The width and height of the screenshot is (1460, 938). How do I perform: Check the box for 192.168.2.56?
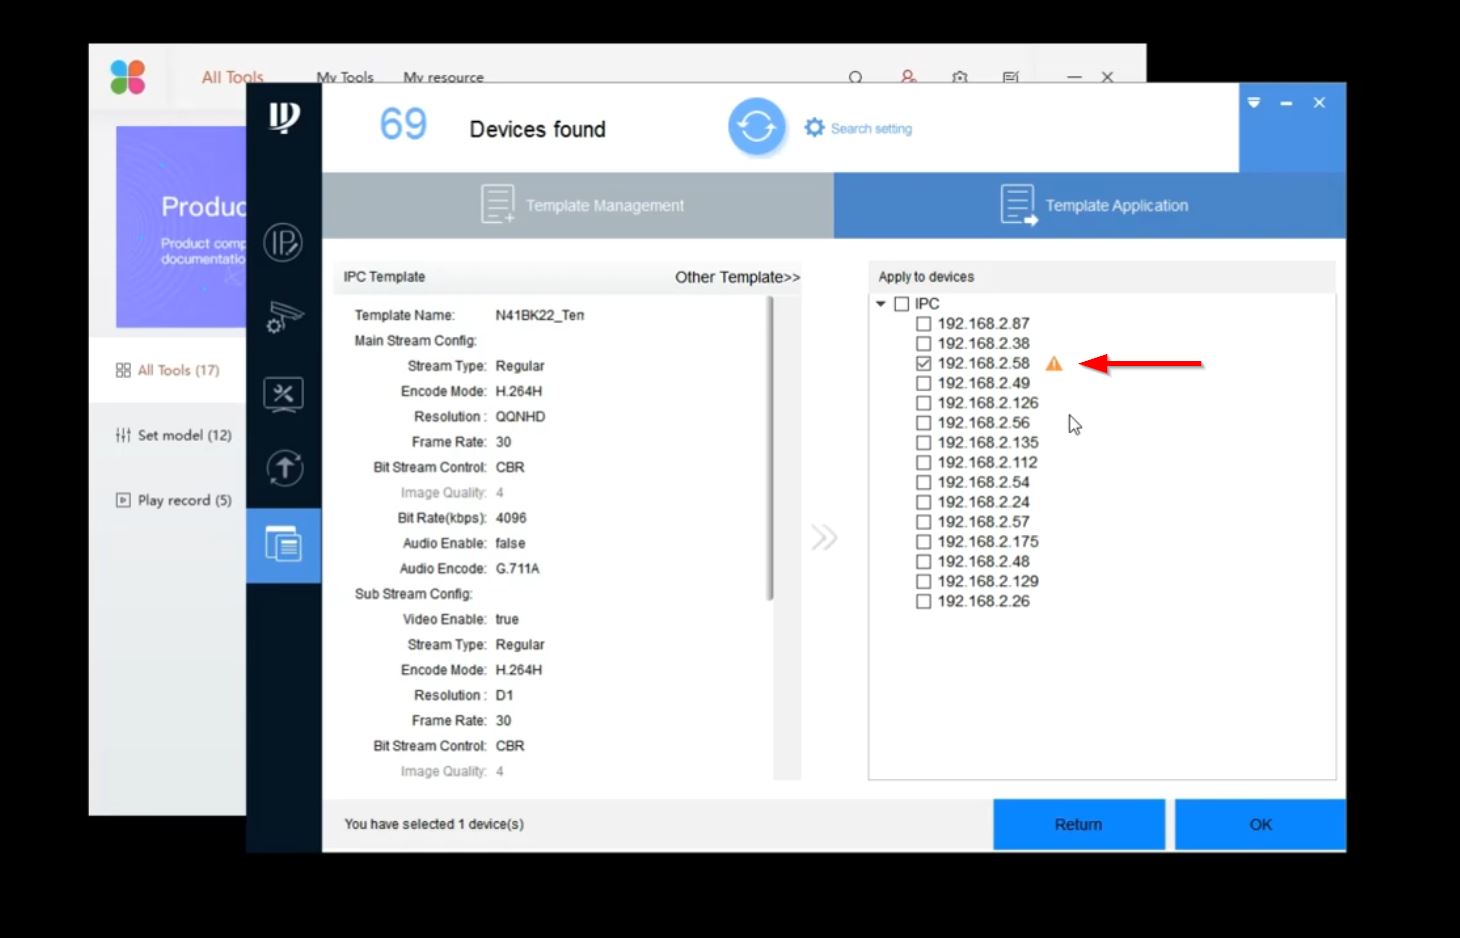coord(923,423)
